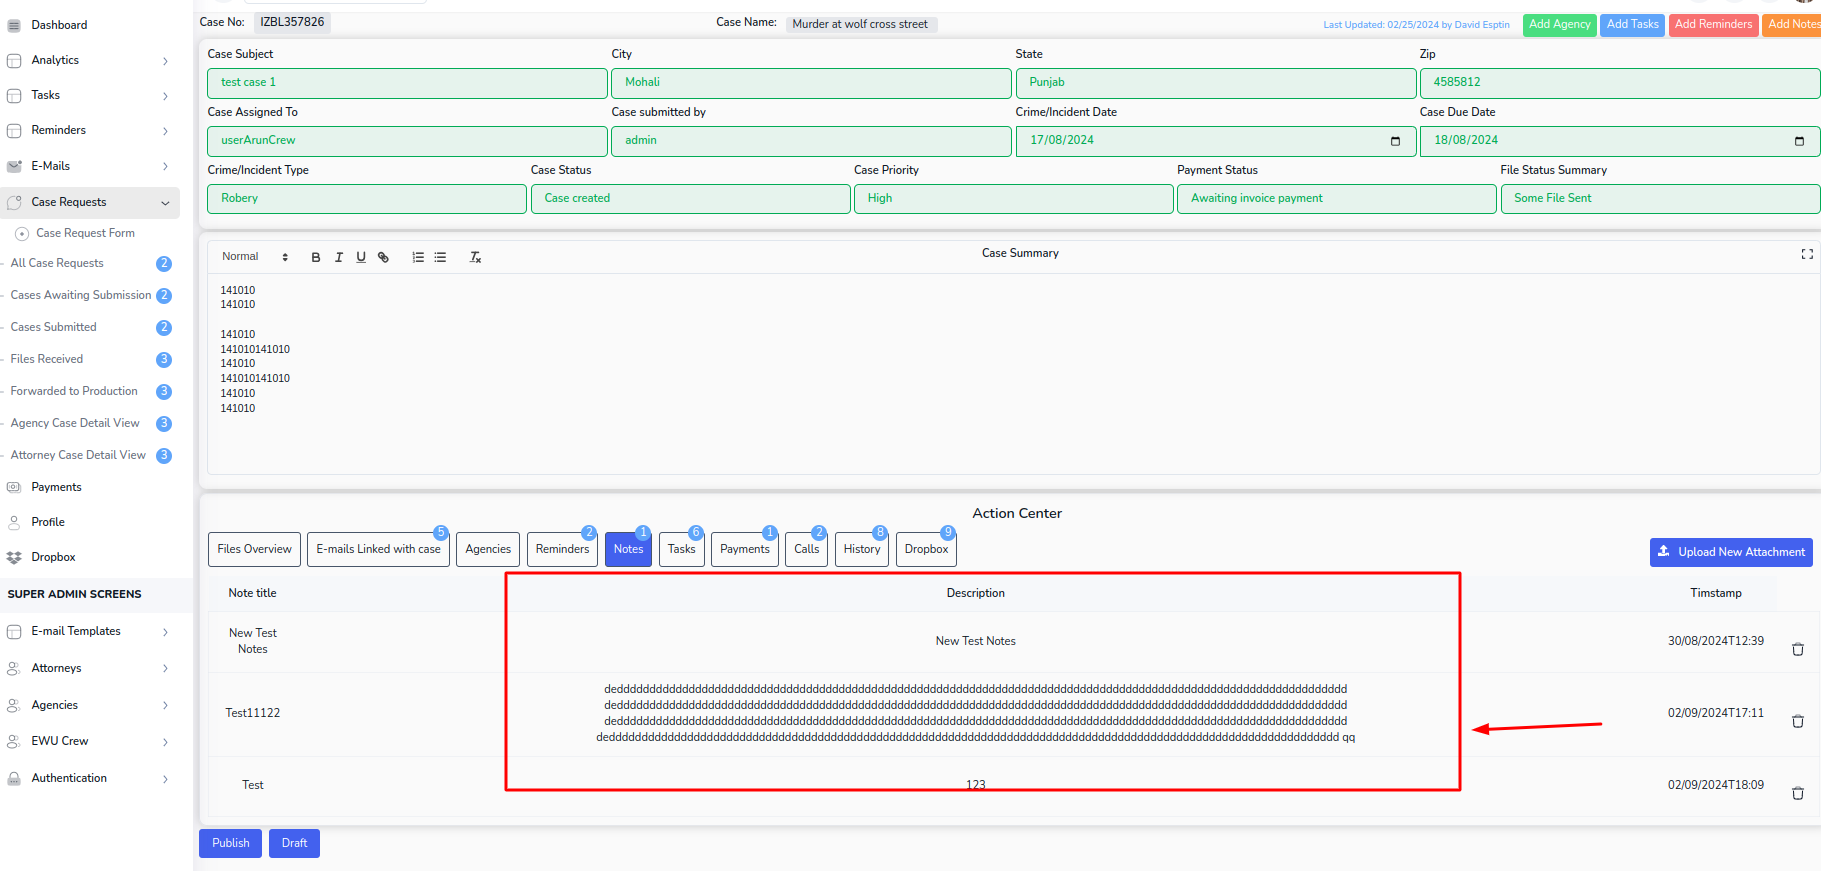Edit the City field showing Mohali
This screenshot has height=871, width=1821.
[x=811, y=83]
